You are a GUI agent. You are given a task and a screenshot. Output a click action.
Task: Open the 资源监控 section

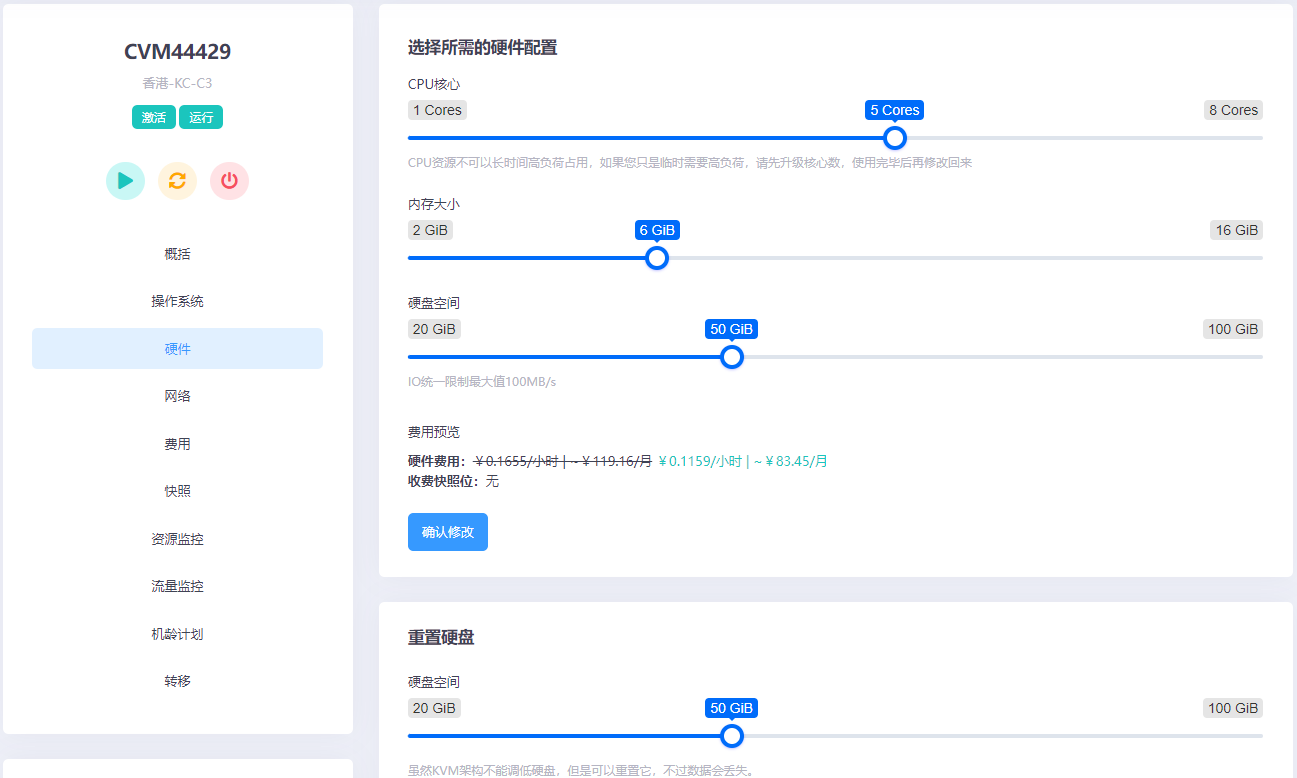pyautogui.click(x=177, y=538)
